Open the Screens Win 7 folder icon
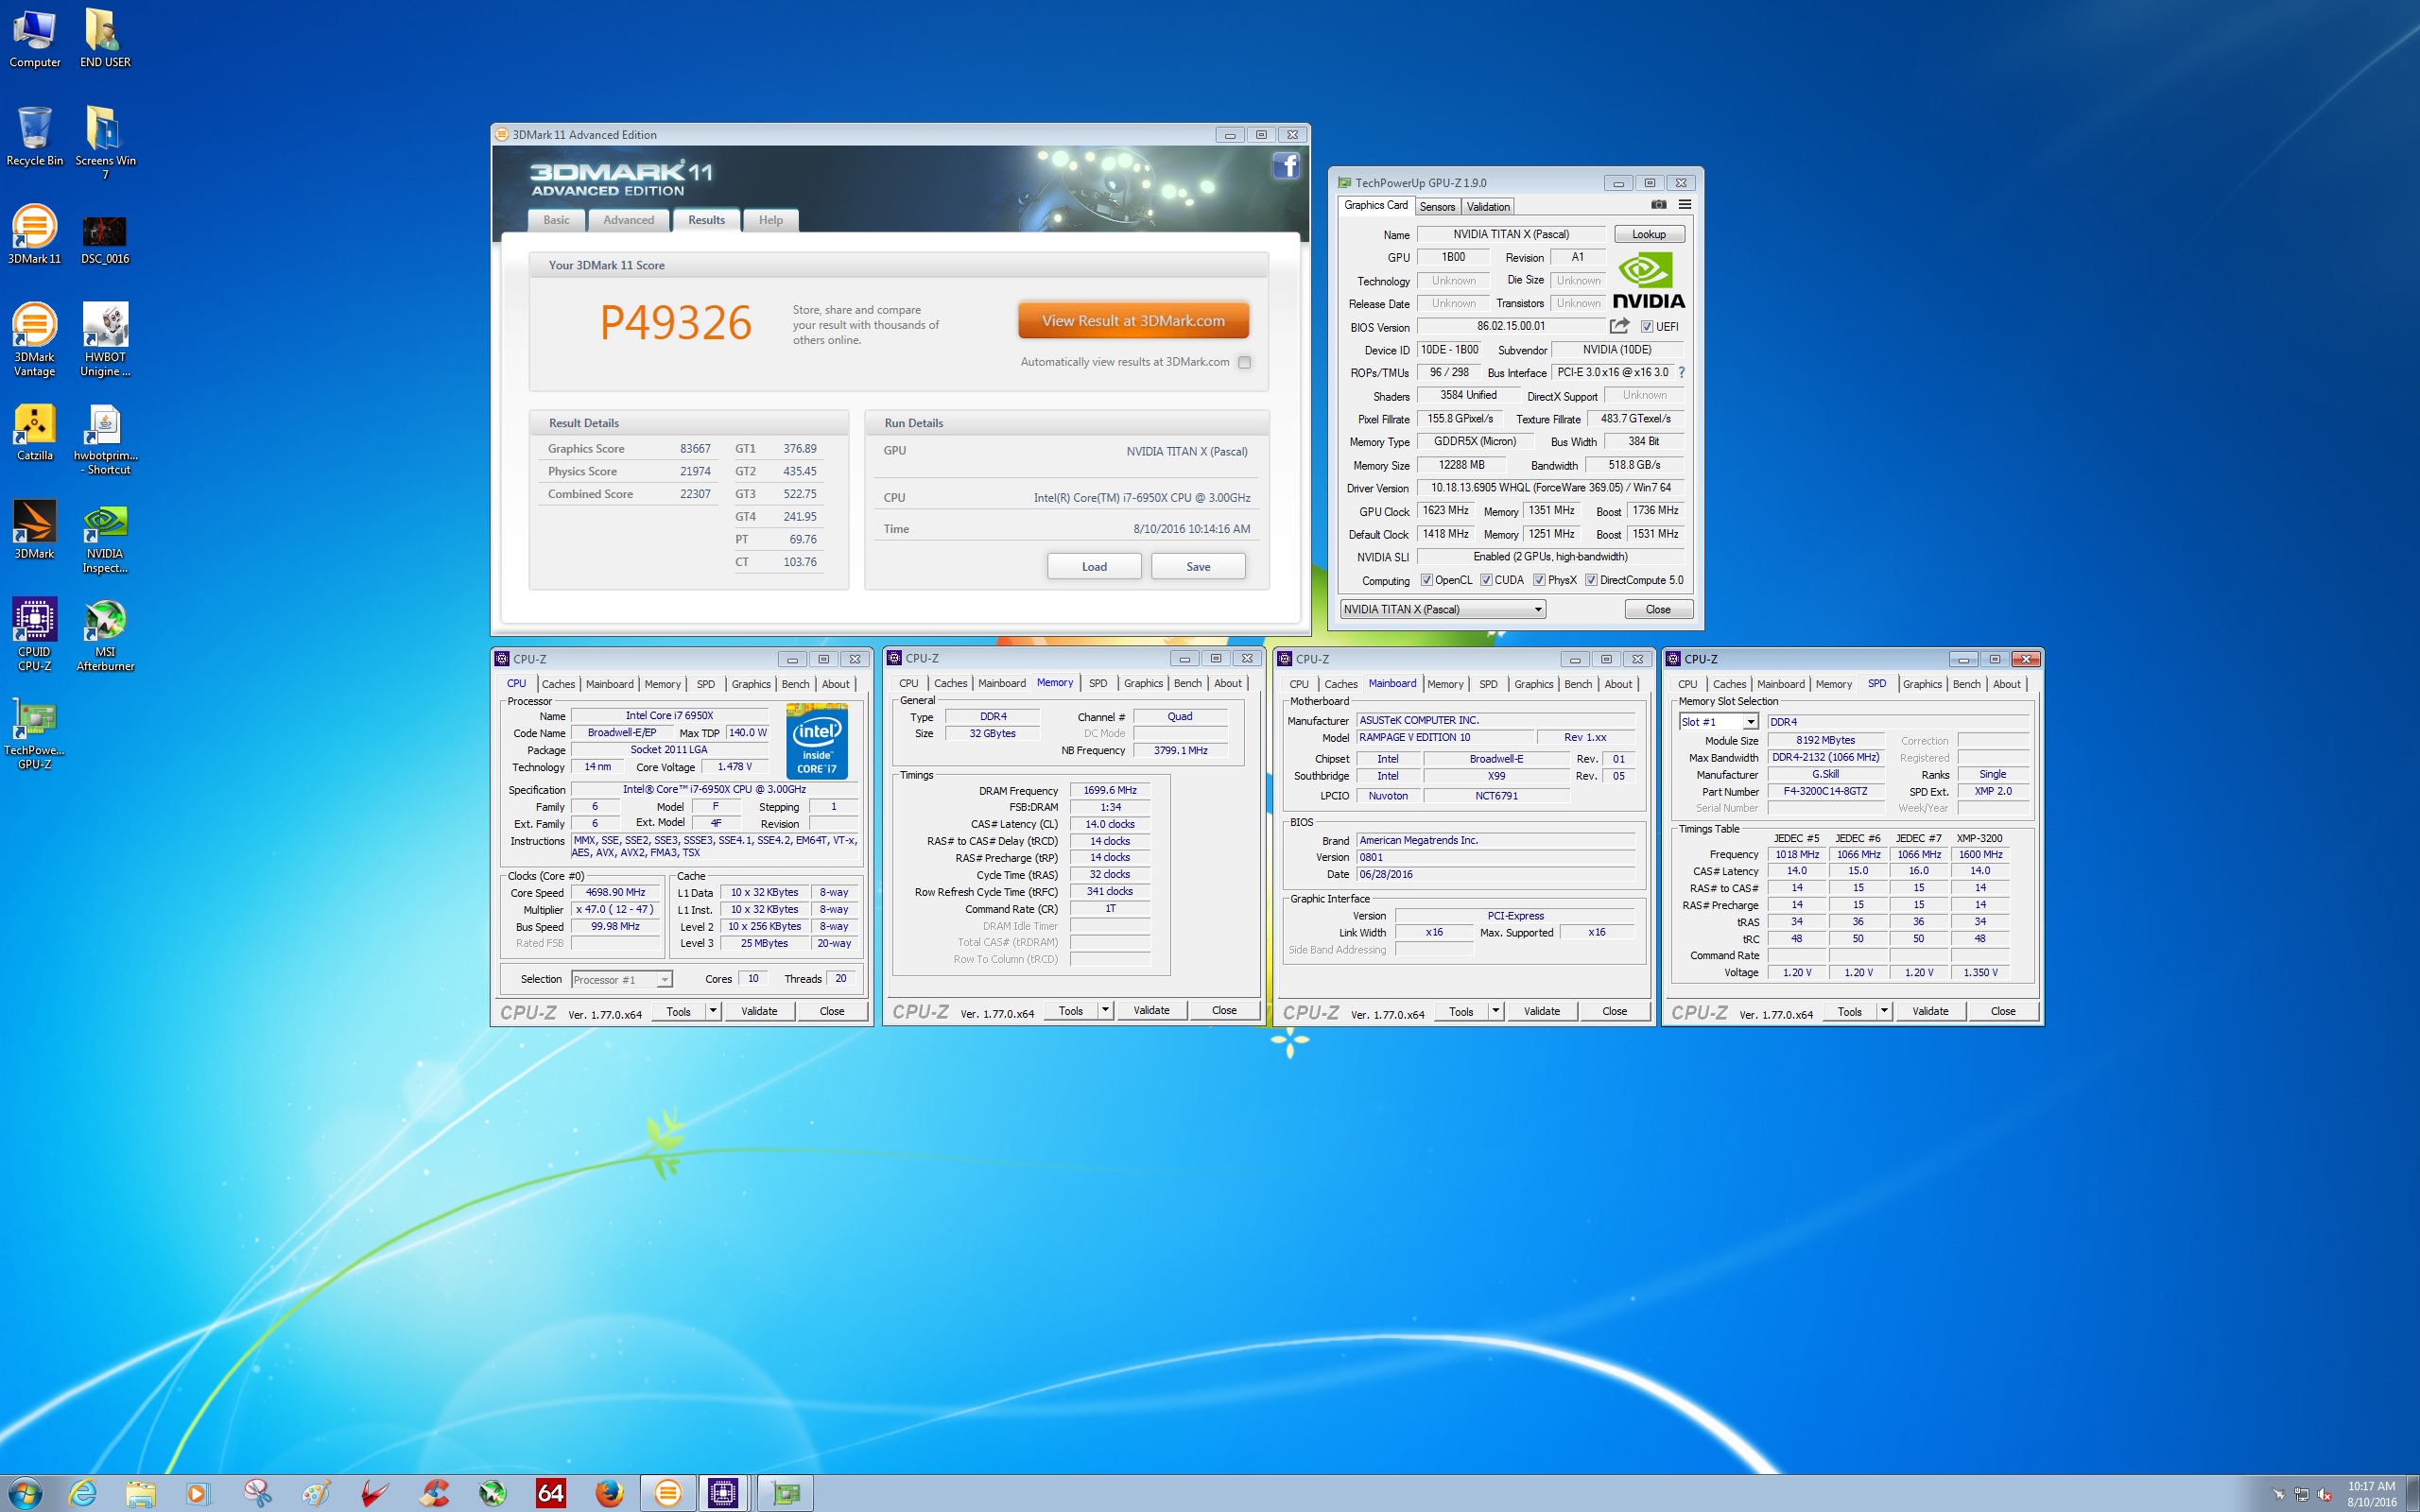 (x=105, y=143)
